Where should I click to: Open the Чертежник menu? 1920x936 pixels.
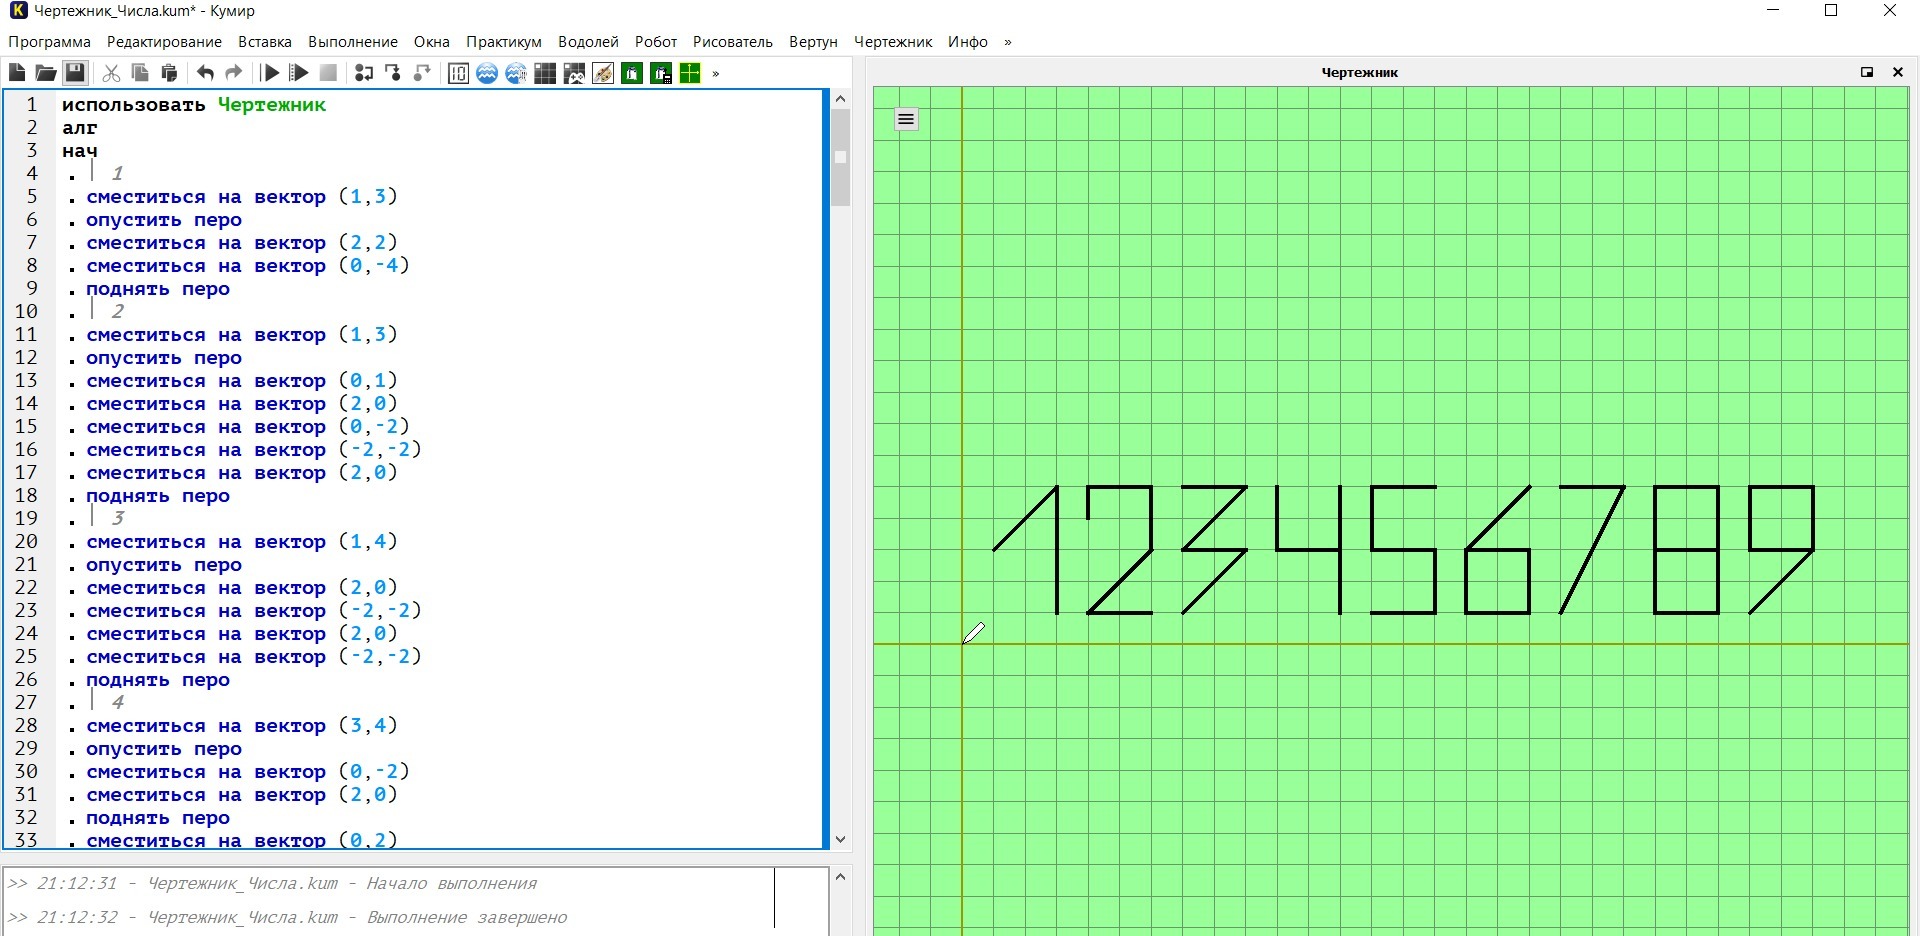pos(892,42)
